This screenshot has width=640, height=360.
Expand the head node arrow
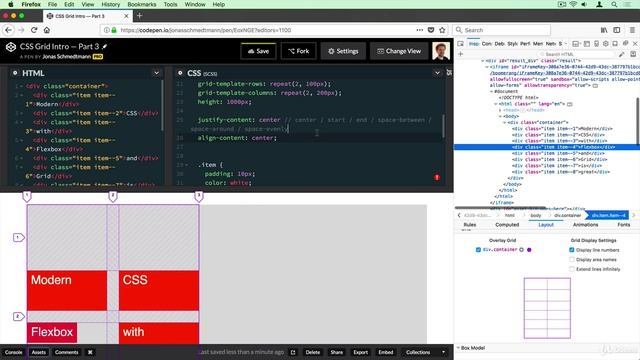[500, 110]
